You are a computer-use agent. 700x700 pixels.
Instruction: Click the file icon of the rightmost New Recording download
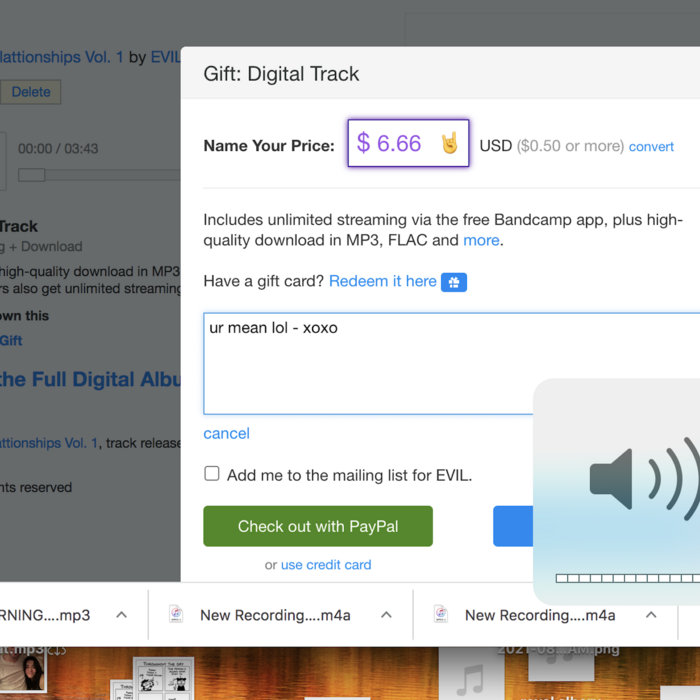[441, 615]
